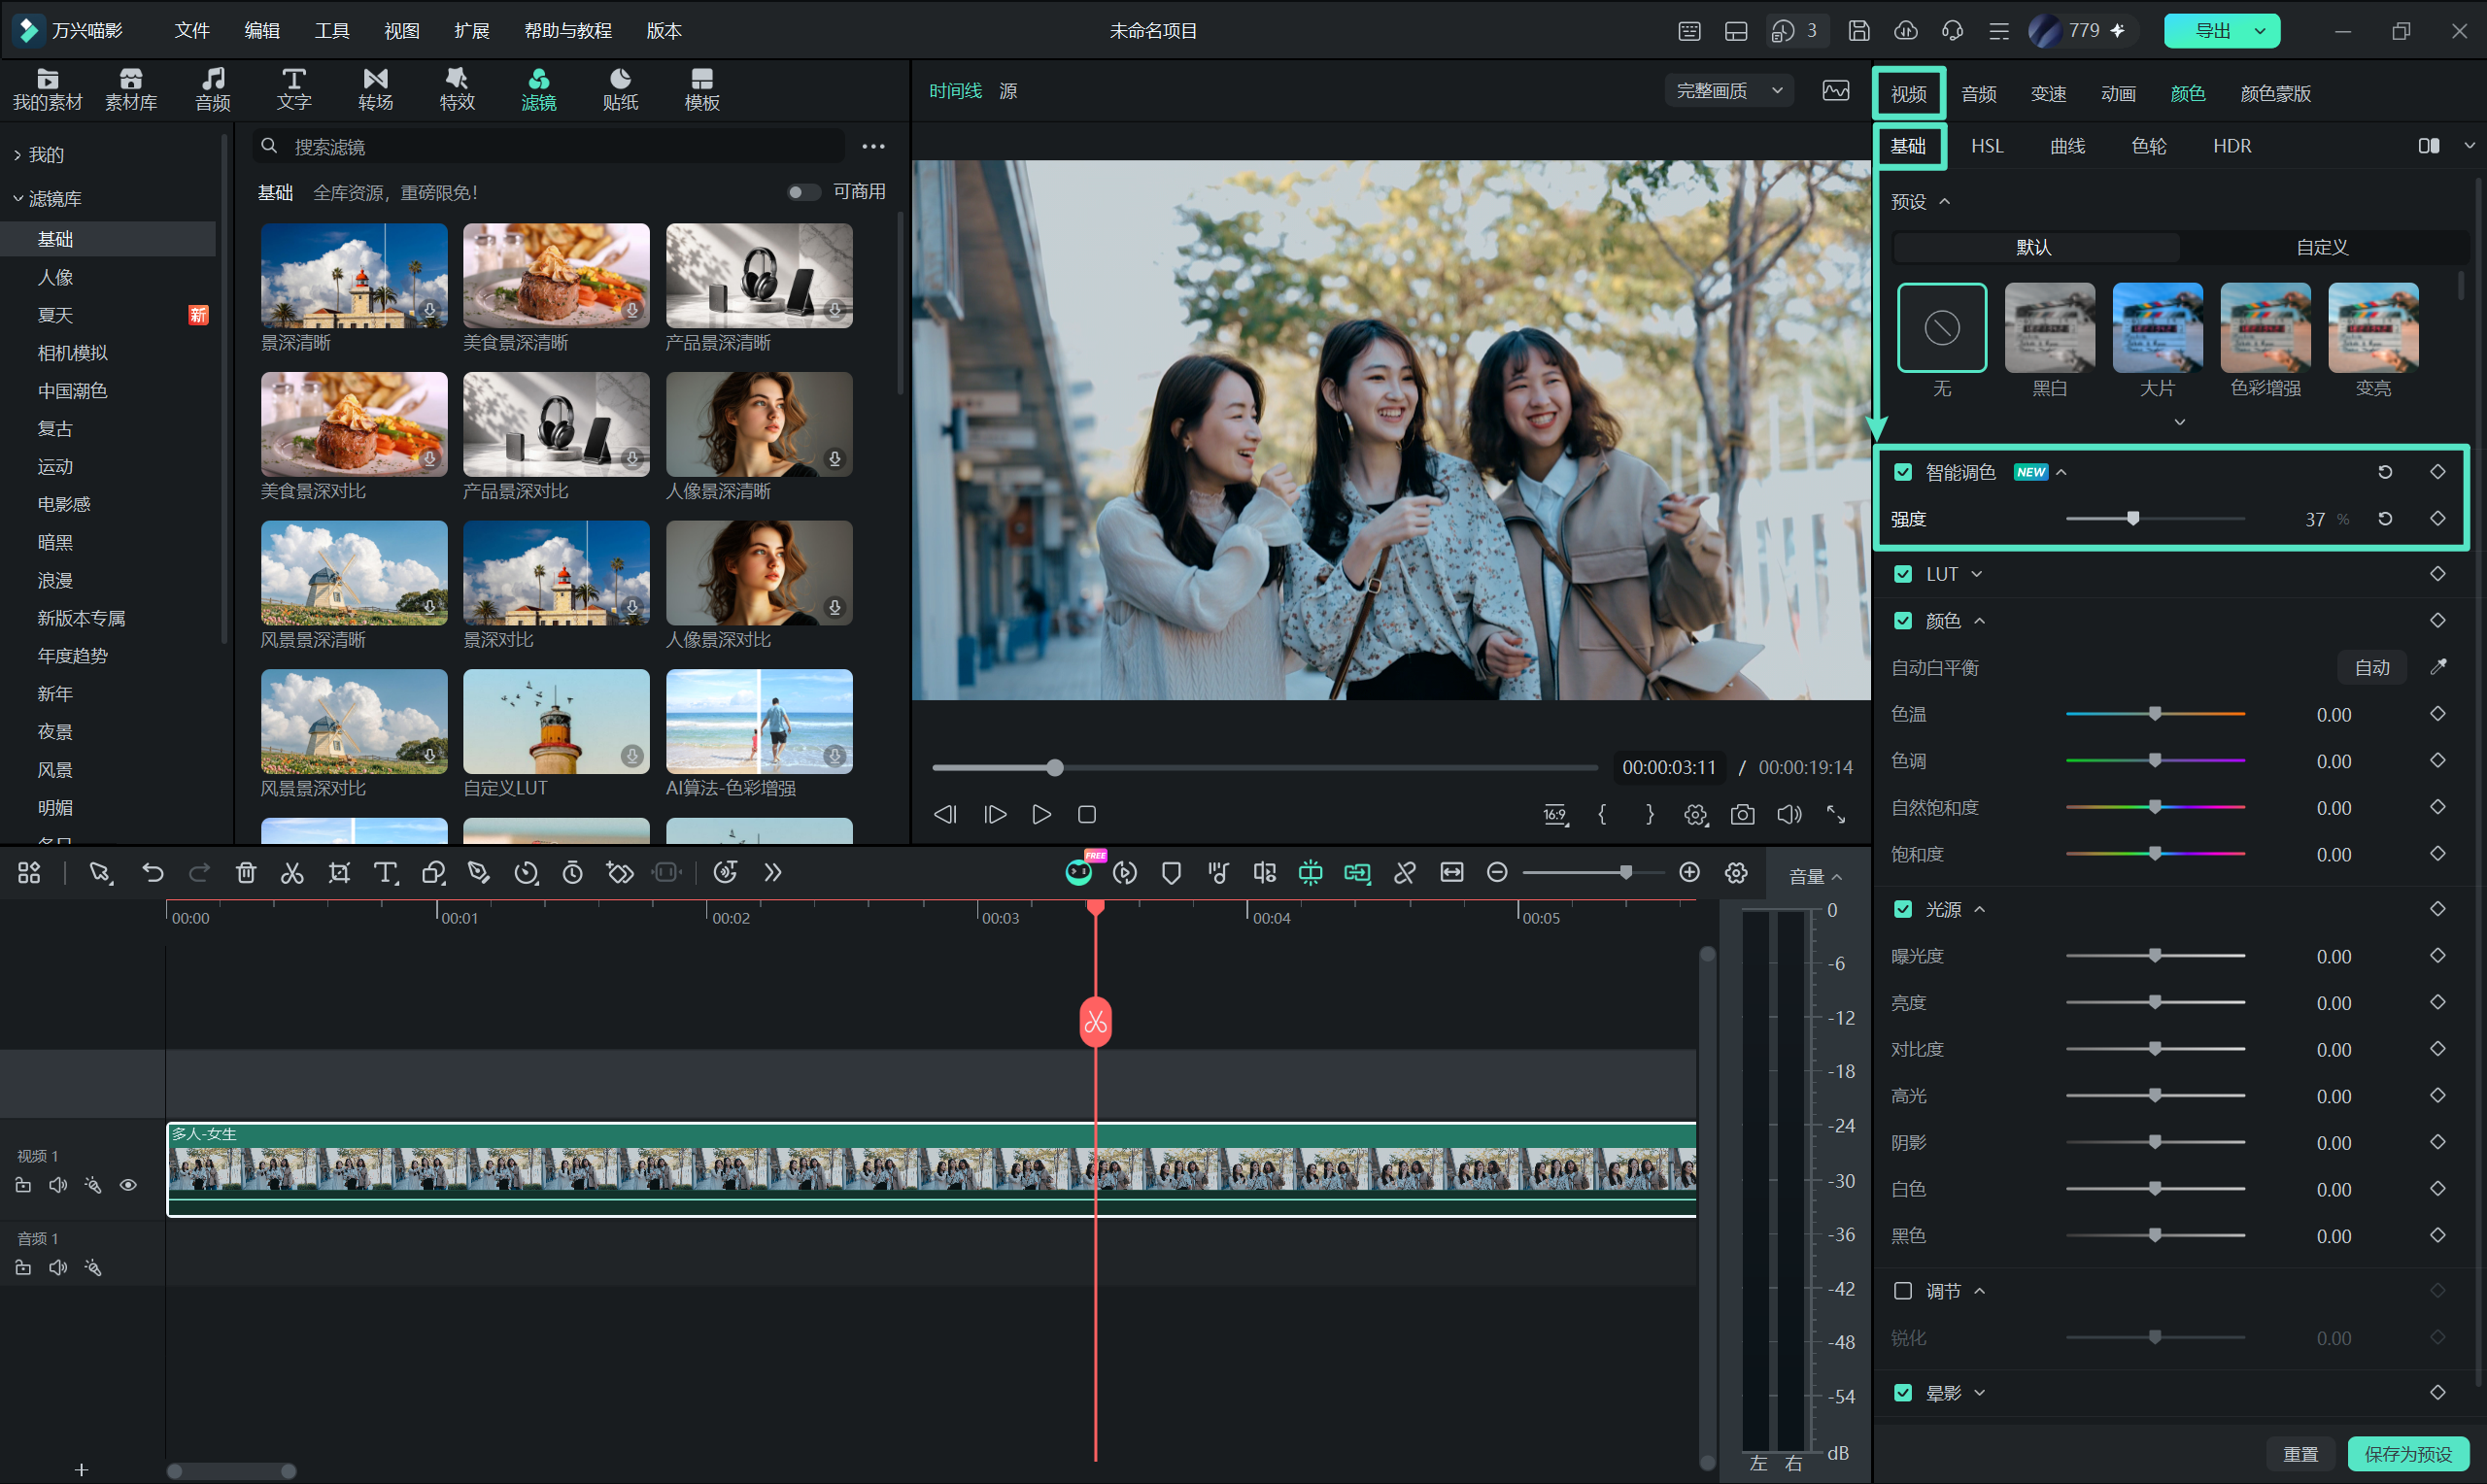The image size is (2487, 1484).
Task: Open the 工具 menu
Action: pyautogui.click(x=332, y=31)
